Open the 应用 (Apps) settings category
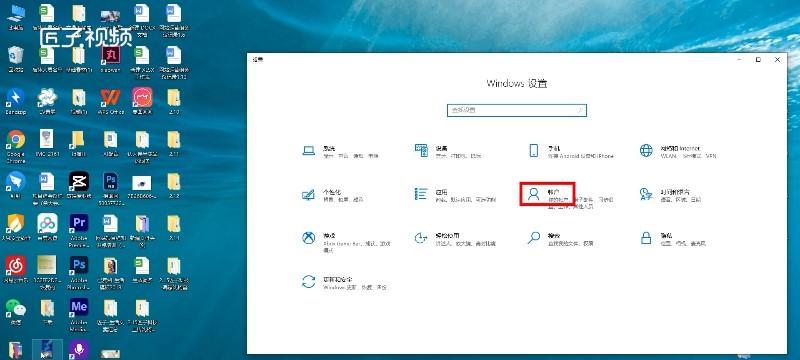The width and height of the screenshot is (800, 360). click(455, 195)
